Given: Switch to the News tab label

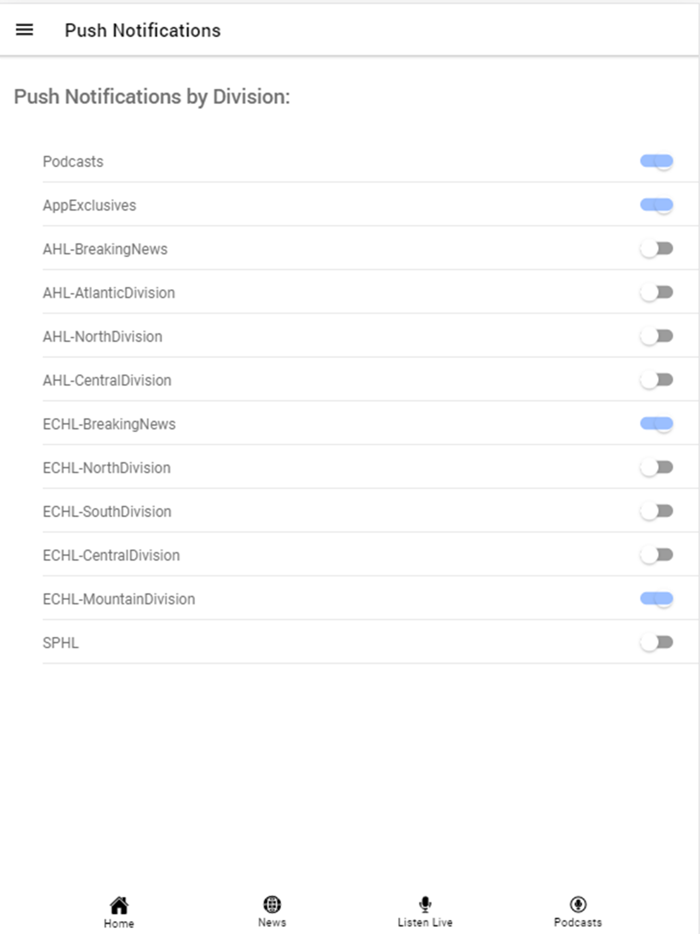Looking at the screenshot, I should coord(272,922).
